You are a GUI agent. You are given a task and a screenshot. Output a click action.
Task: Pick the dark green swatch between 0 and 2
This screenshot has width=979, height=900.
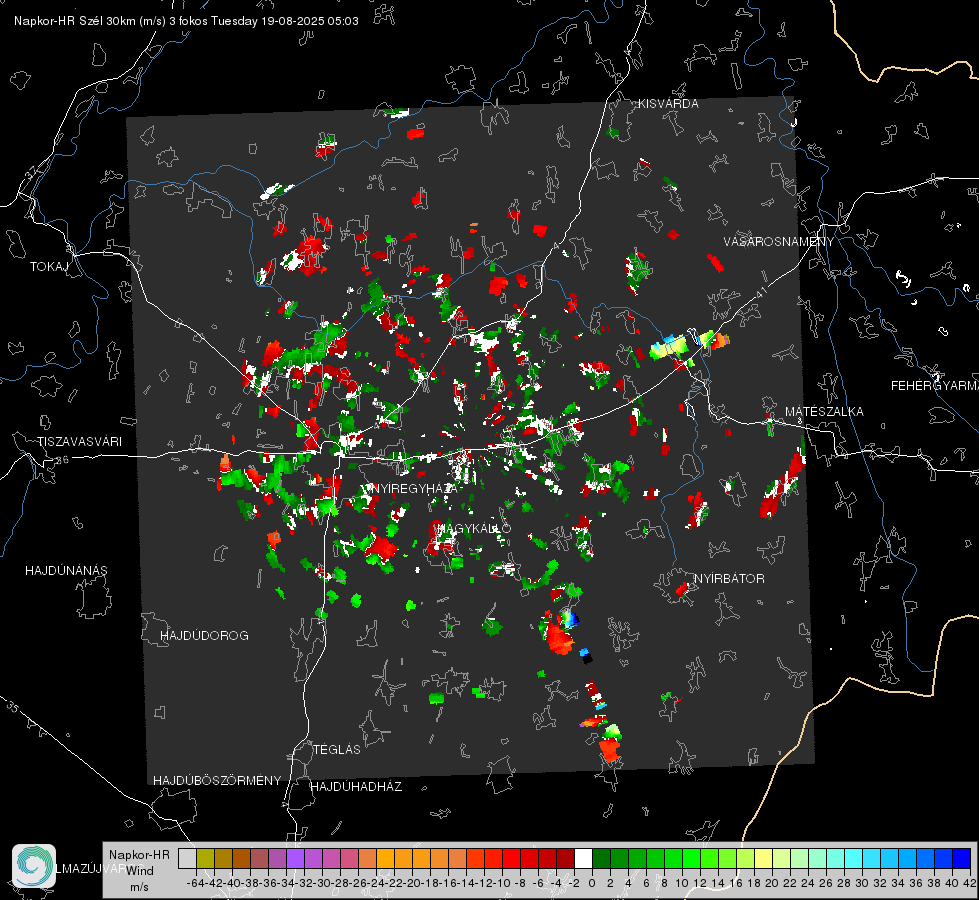[x=601, y=859]
